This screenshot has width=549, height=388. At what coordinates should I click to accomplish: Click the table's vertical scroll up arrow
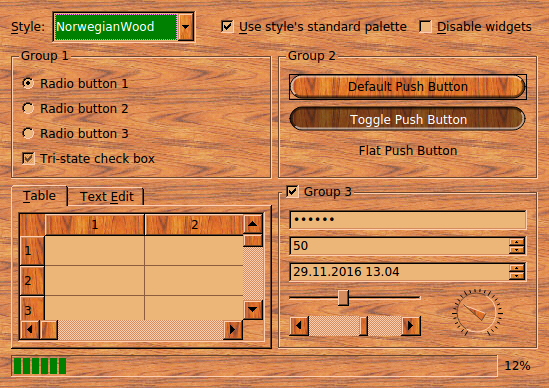coord(252,224)
